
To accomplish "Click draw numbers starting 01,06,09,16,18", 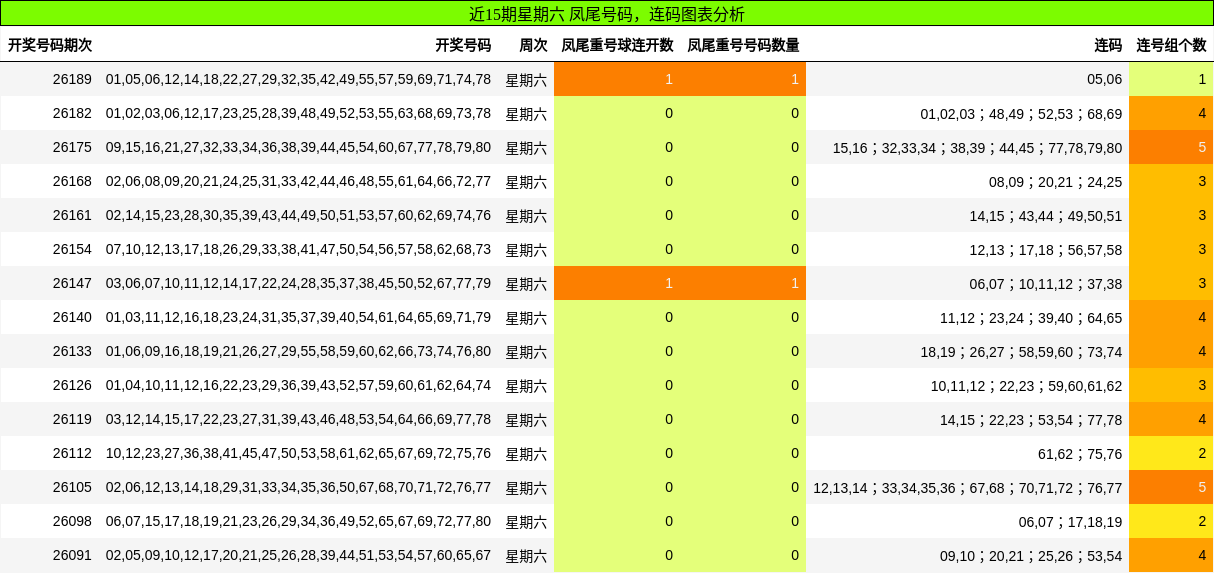I will 299,351.
